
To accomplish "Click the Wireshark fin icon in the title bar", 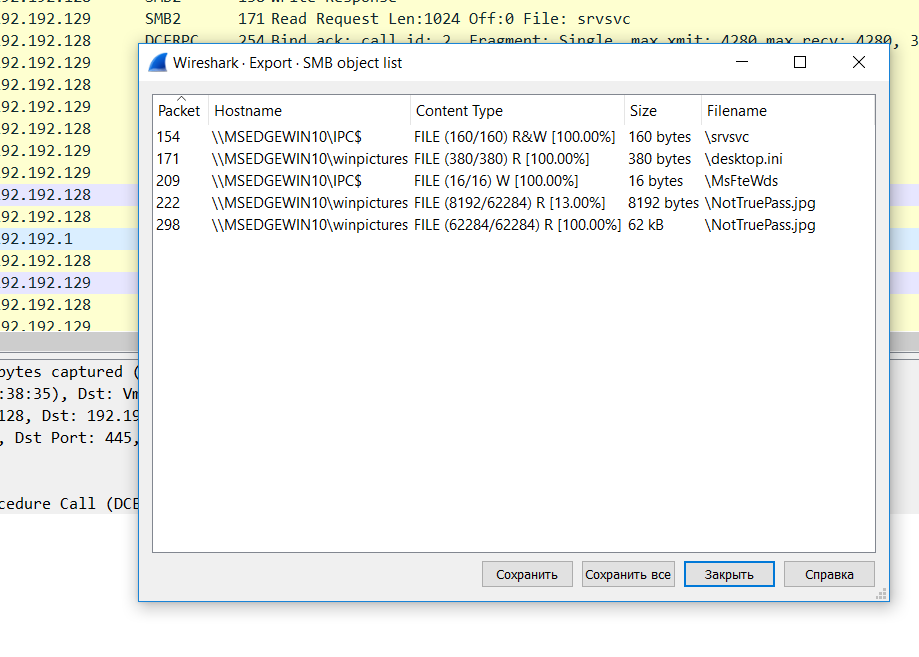I will pyautogui.click(x=158, y=62).
